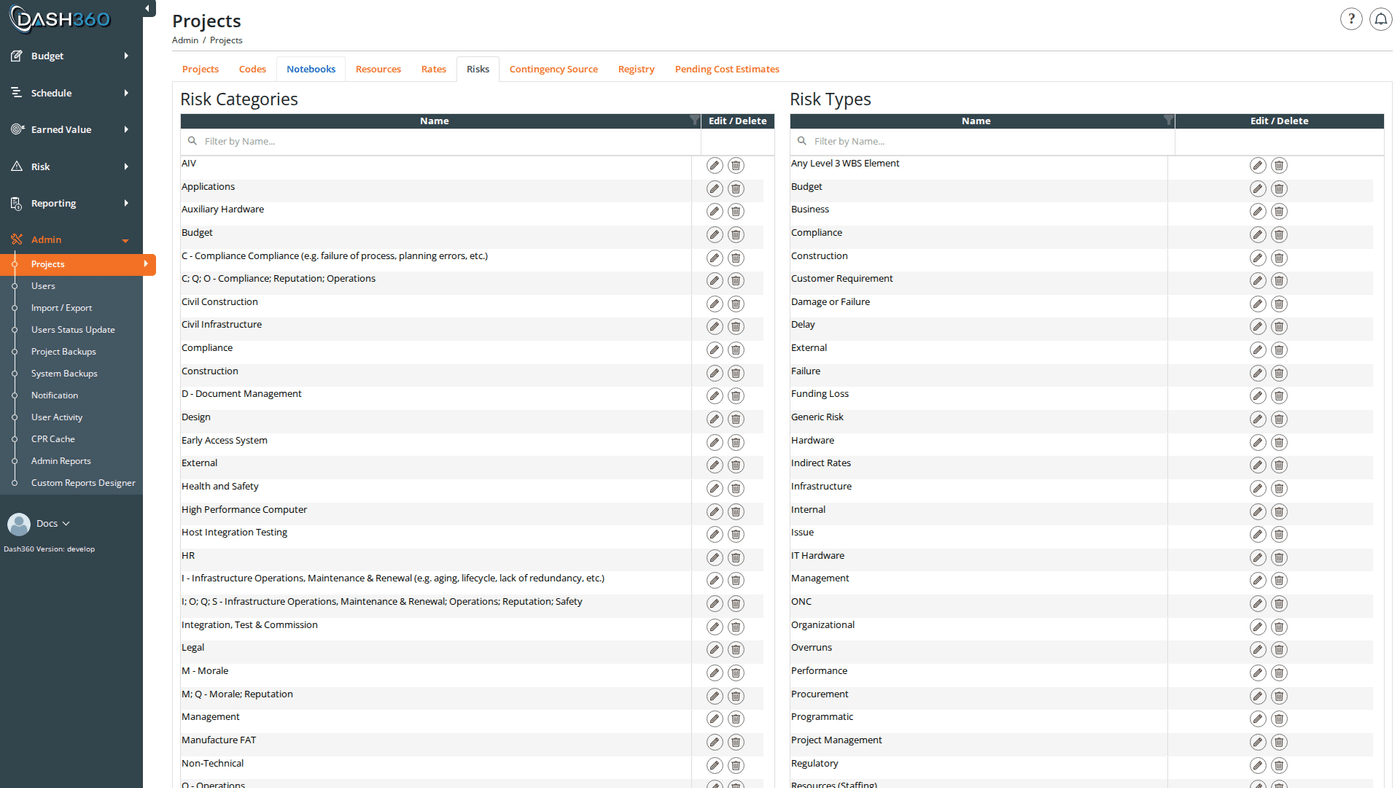Open Notification admin page
Image resolution: width=1400 pixels, height=788 pixels.
pyautogui.click(x=54, y=395)
